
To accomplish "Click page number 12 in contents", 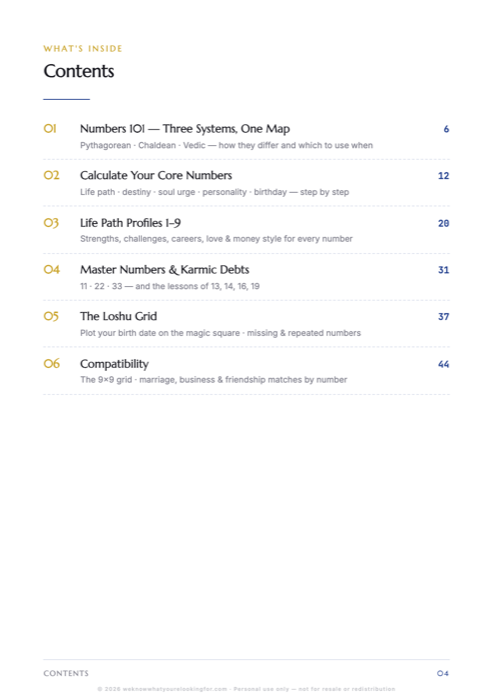I will click(443, 176).
